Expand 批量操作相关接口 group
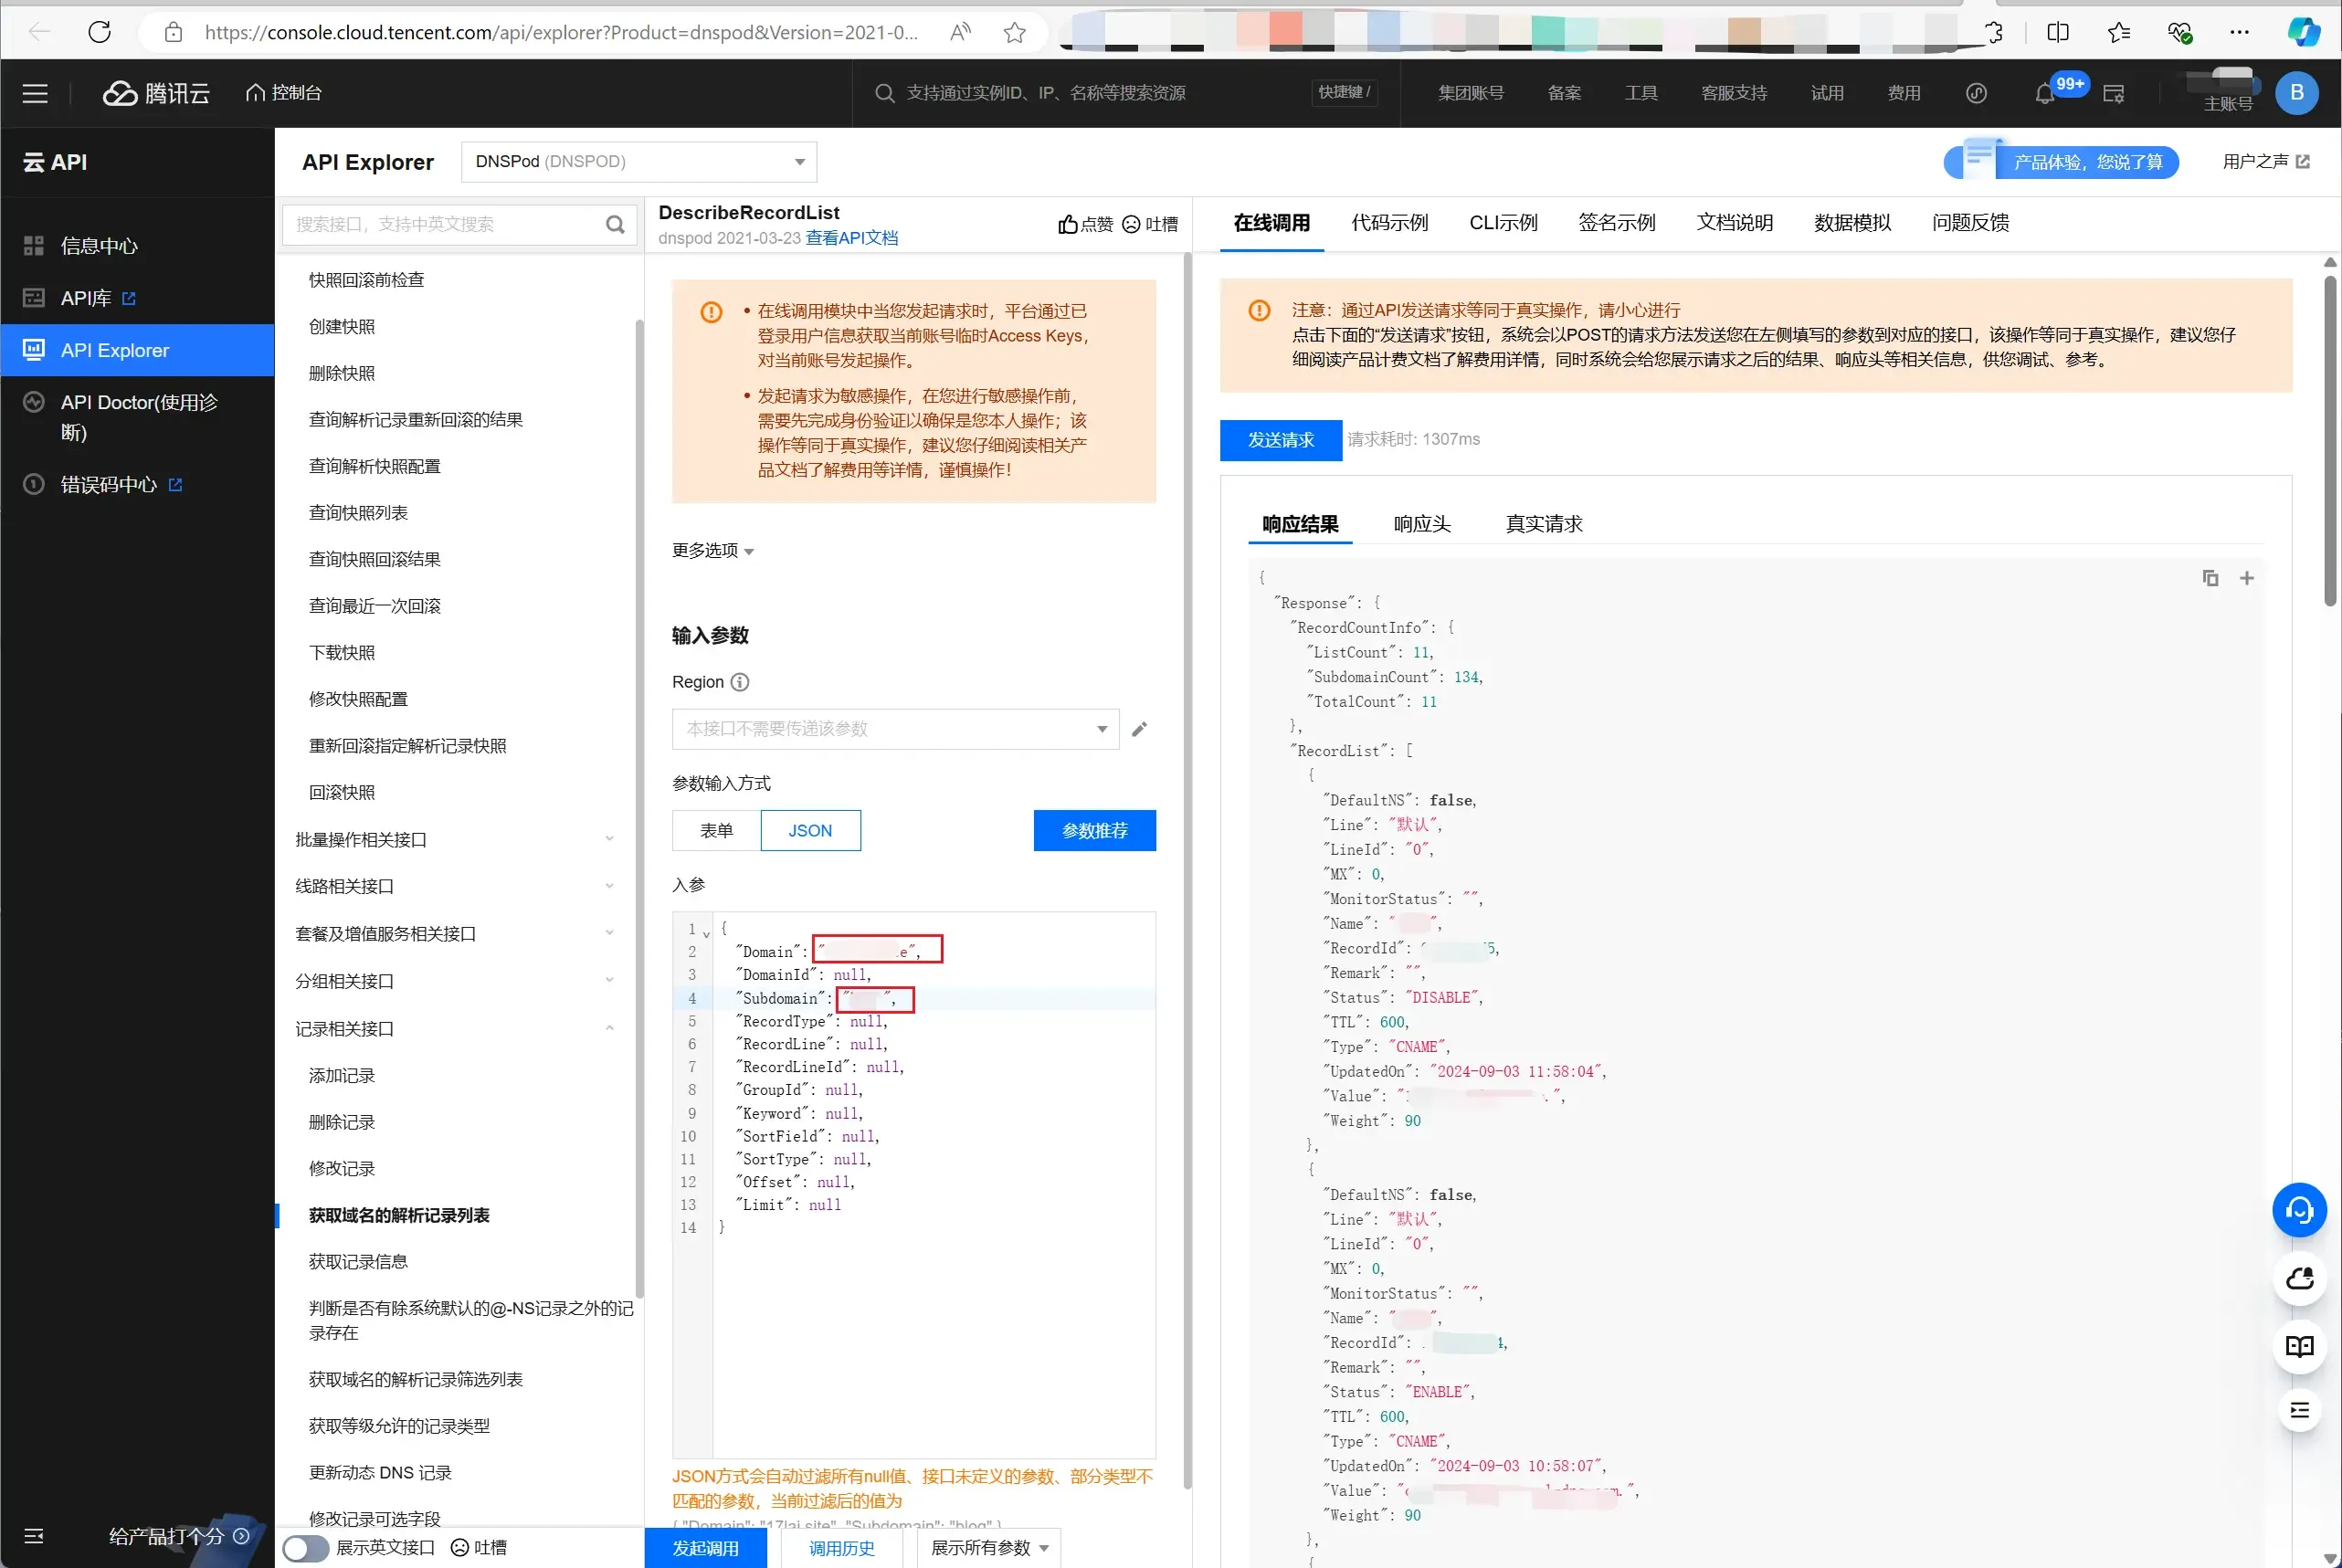 pos(456,840)
